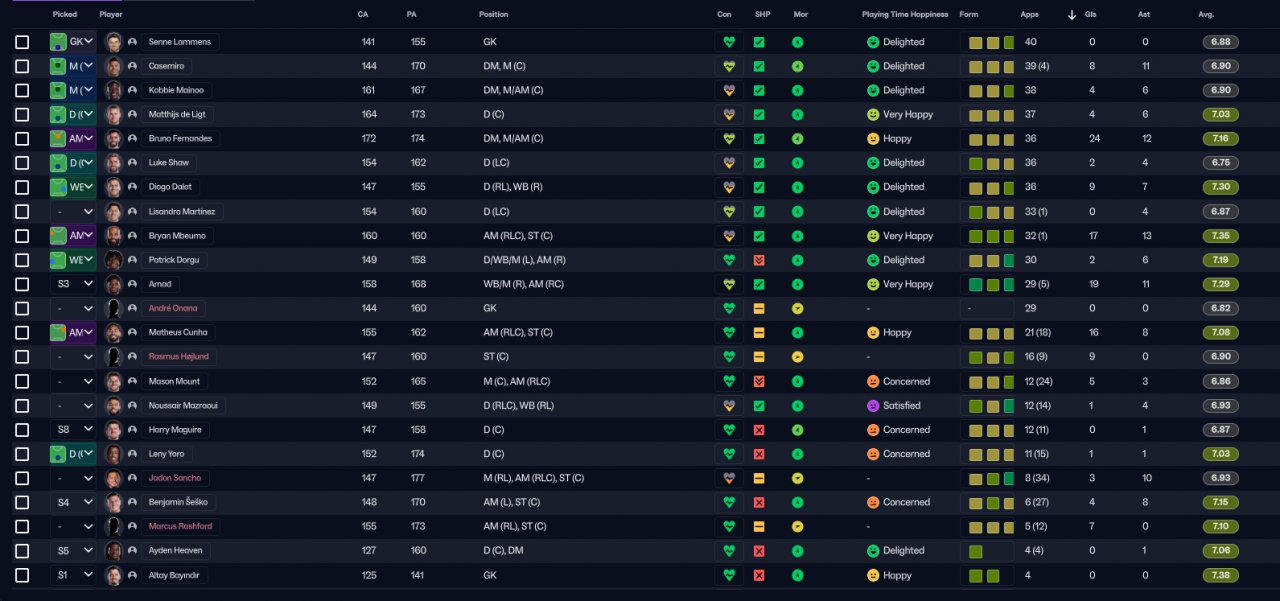Open Patrick Dorgu's name link
This screenshot has height=601, width=1280.
173,260
